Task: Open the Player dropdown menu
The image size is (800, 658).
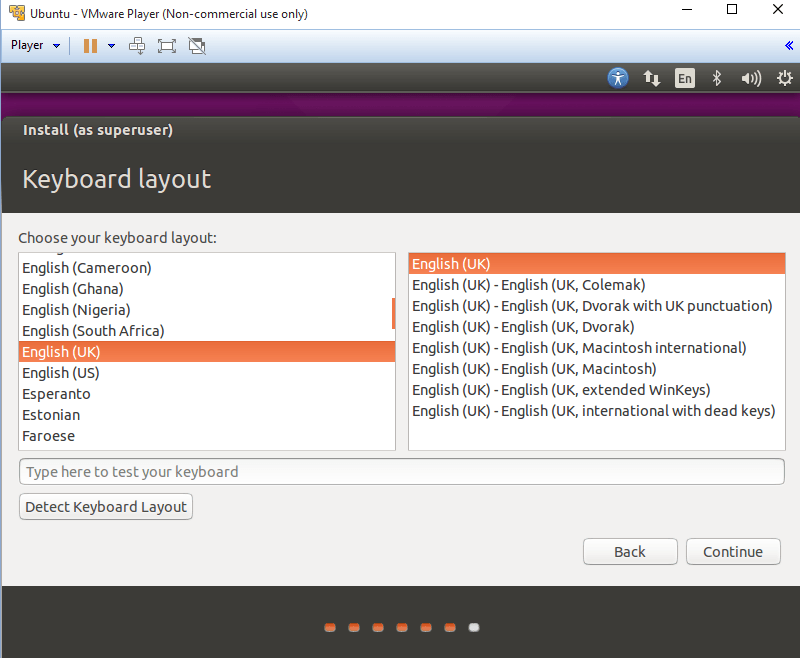Action: point(35,45)
